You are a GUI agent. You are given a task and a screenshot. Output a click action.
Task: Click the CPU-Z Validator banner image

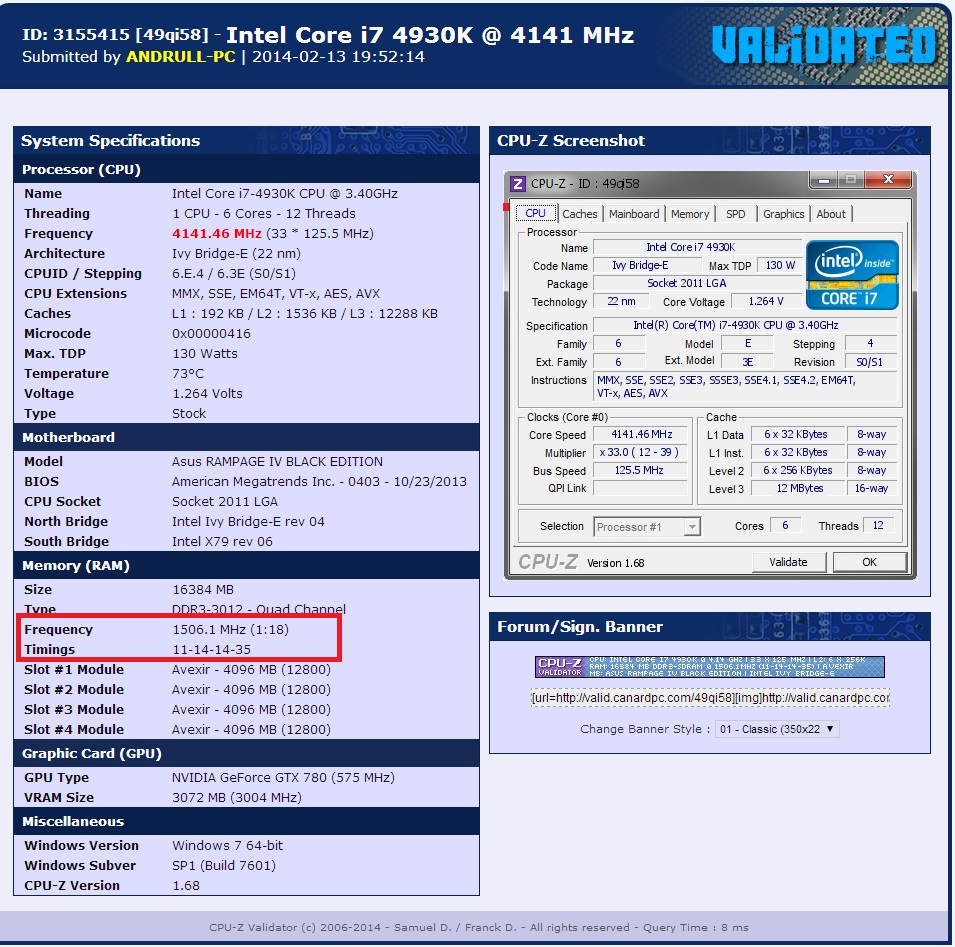point(710,667)
